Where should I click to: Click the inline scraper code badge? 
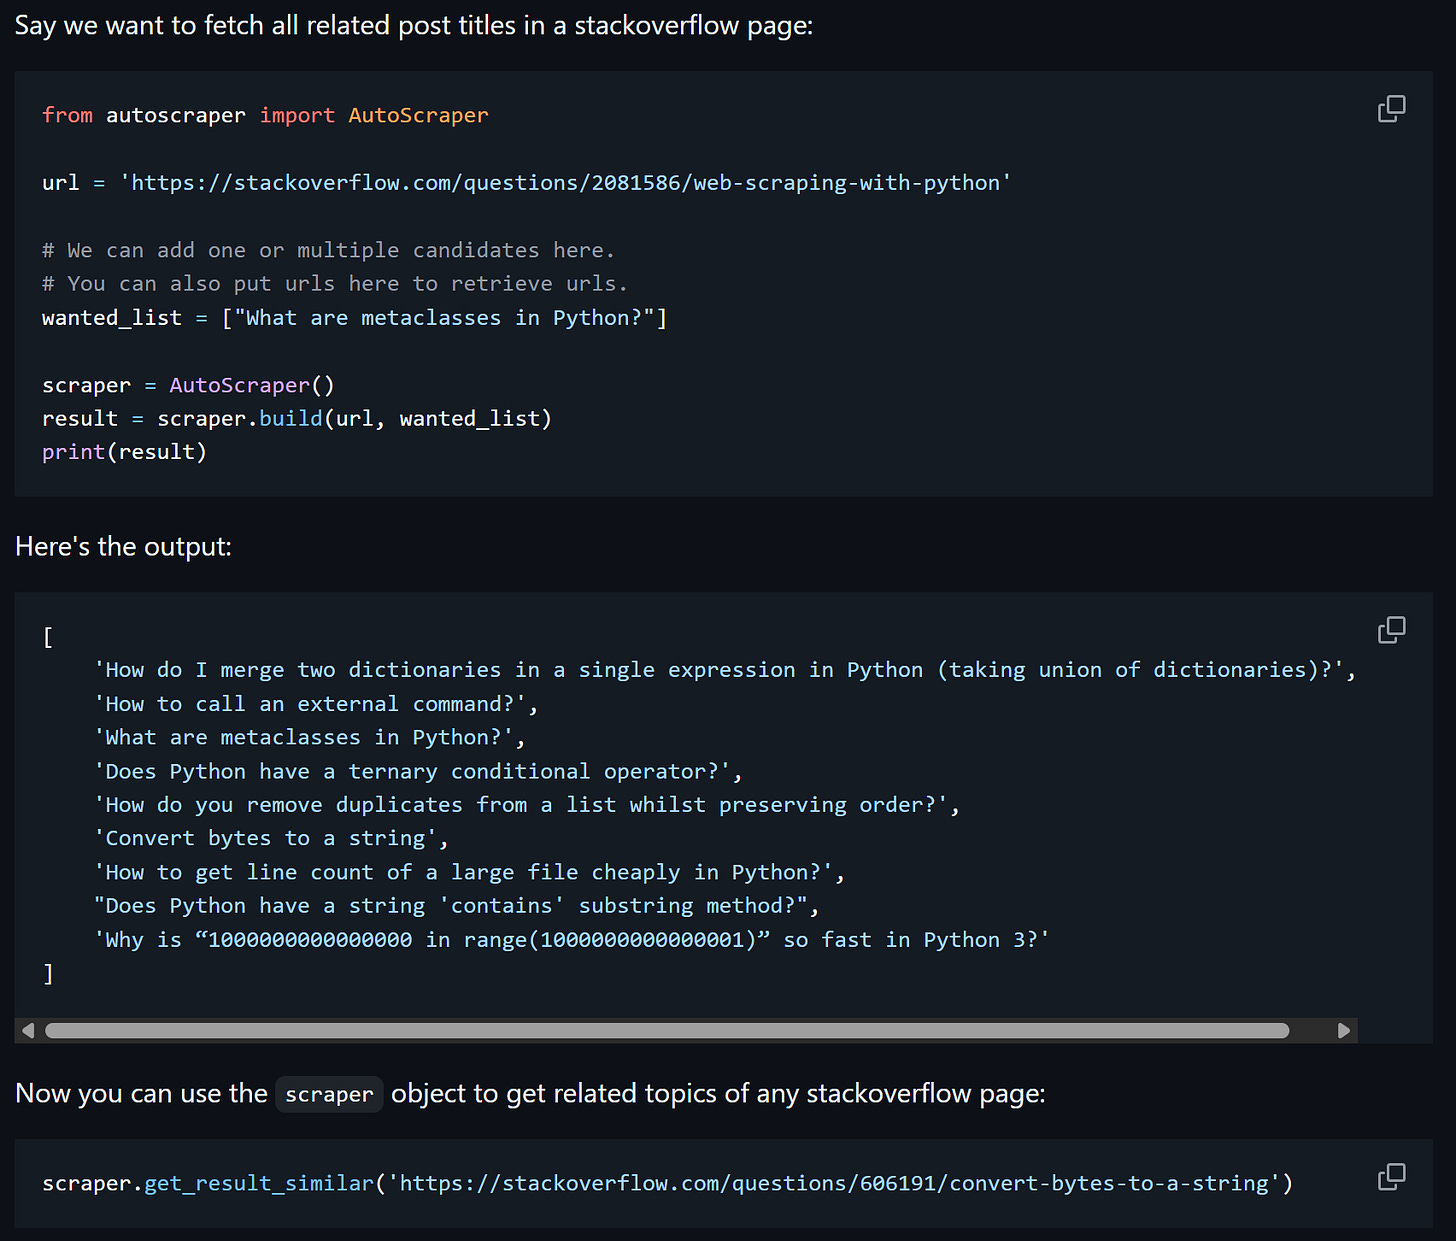[x=329, y=1094]
